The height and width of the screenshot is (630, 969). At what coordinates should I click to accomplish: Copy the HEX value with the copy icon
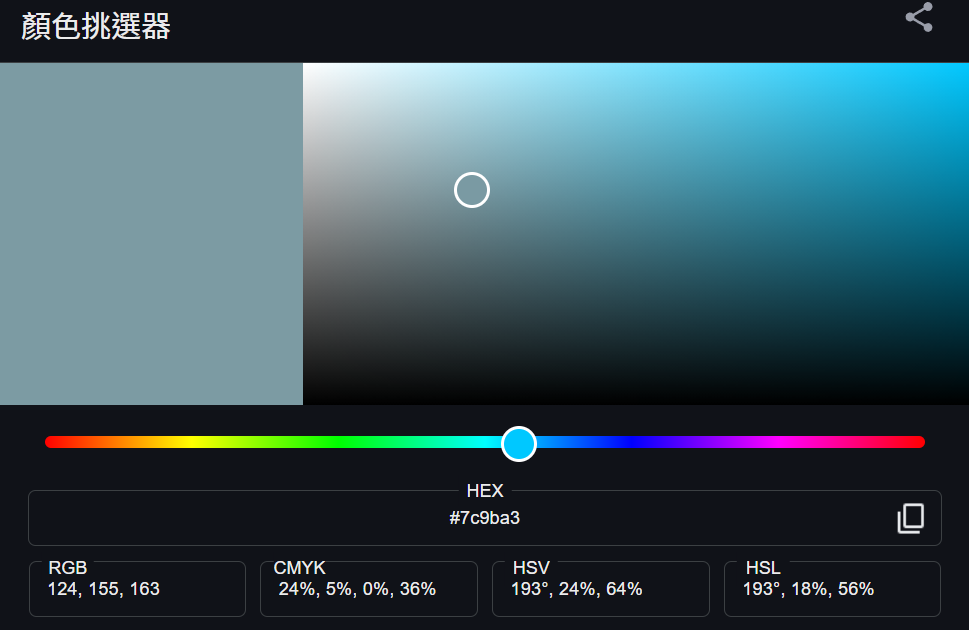(910, 518)
